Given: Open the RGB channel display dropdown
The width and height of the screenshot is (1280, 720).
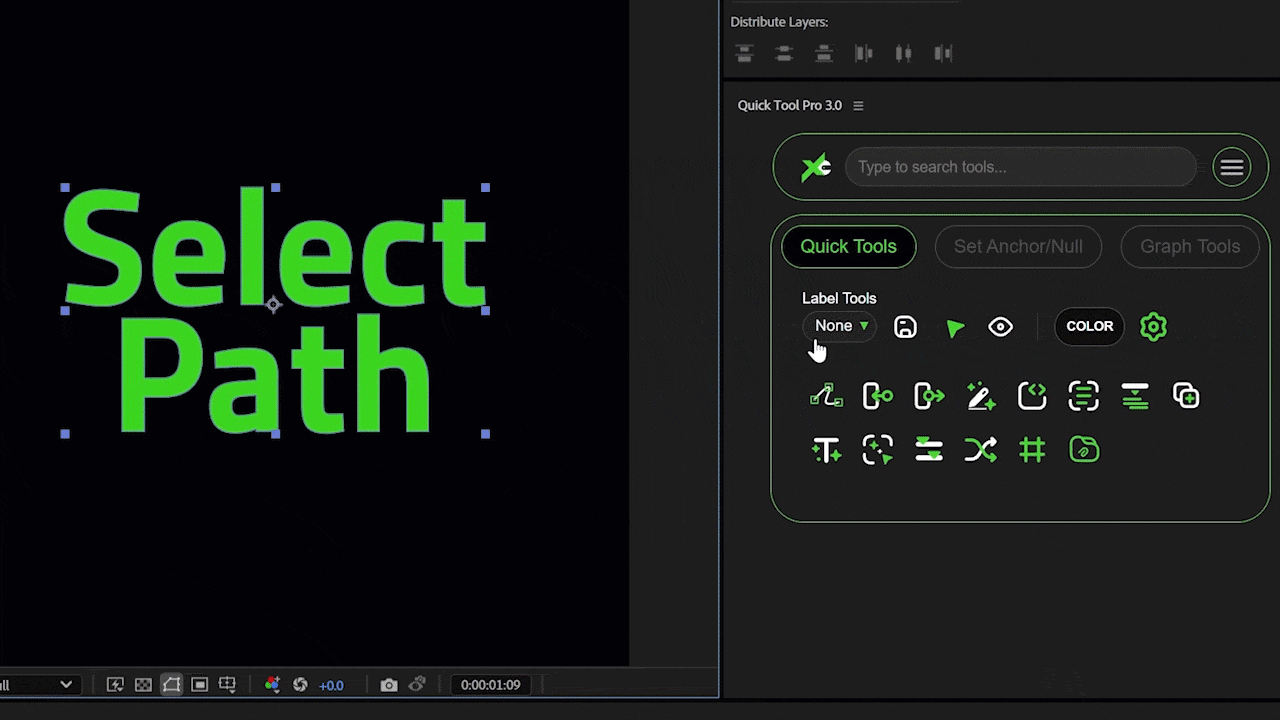Looking at the screenshot, I should coord(272,685).
